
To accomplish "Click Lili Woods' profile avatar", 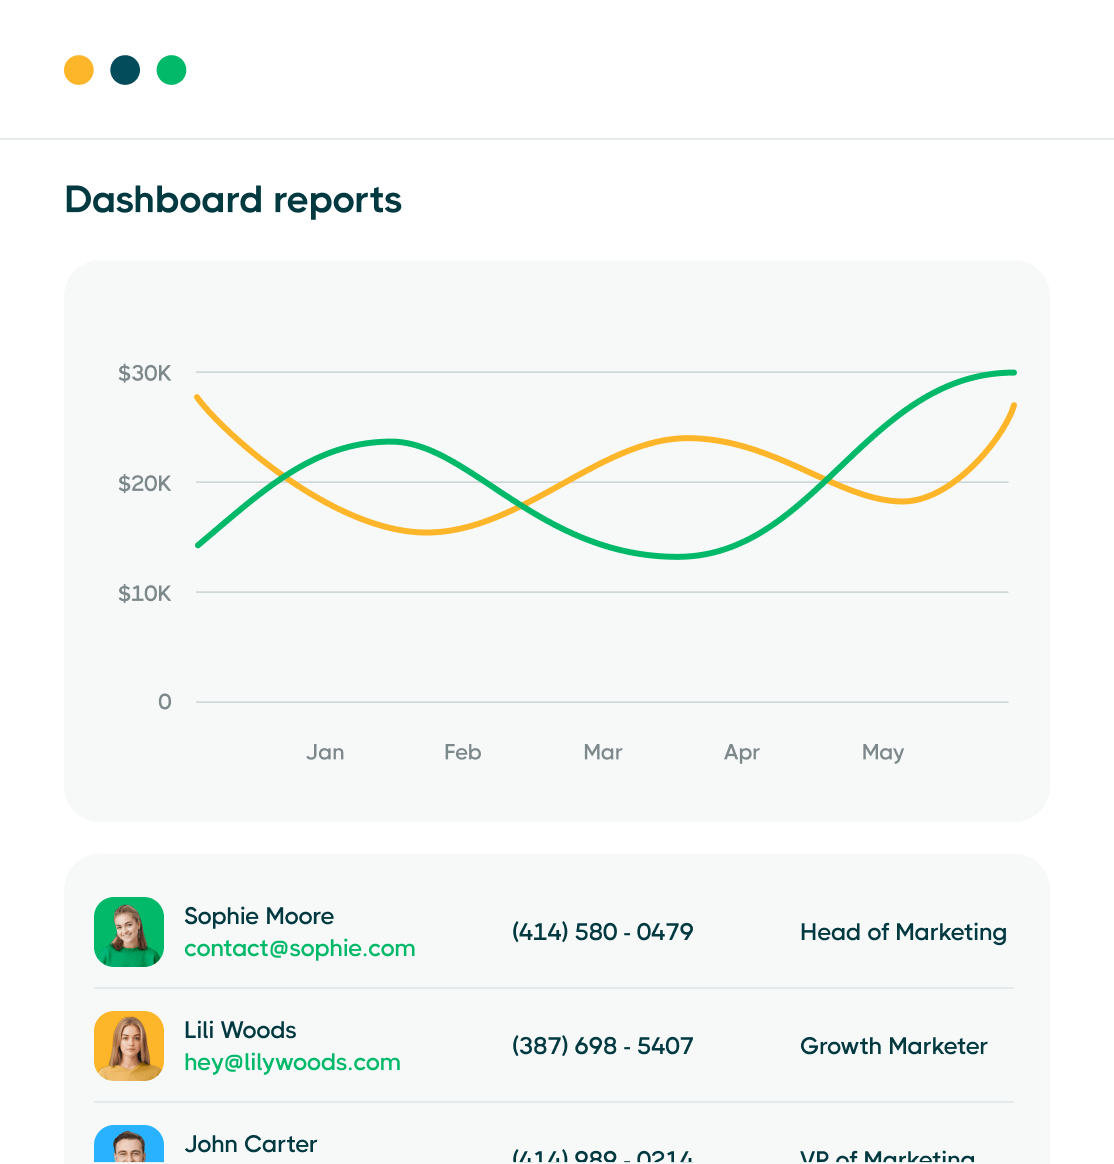I will (128, 1046).
